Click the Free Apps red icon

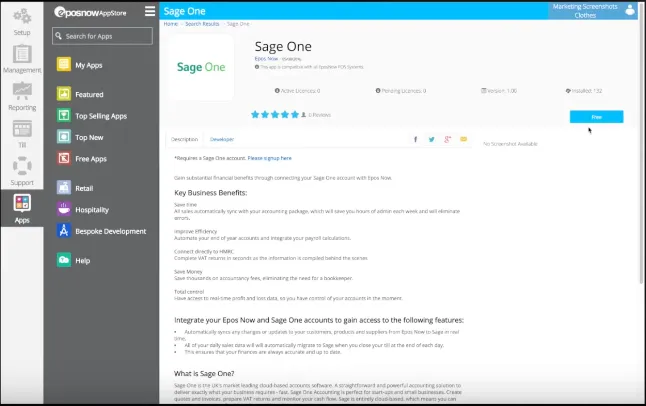click(63, 158)
